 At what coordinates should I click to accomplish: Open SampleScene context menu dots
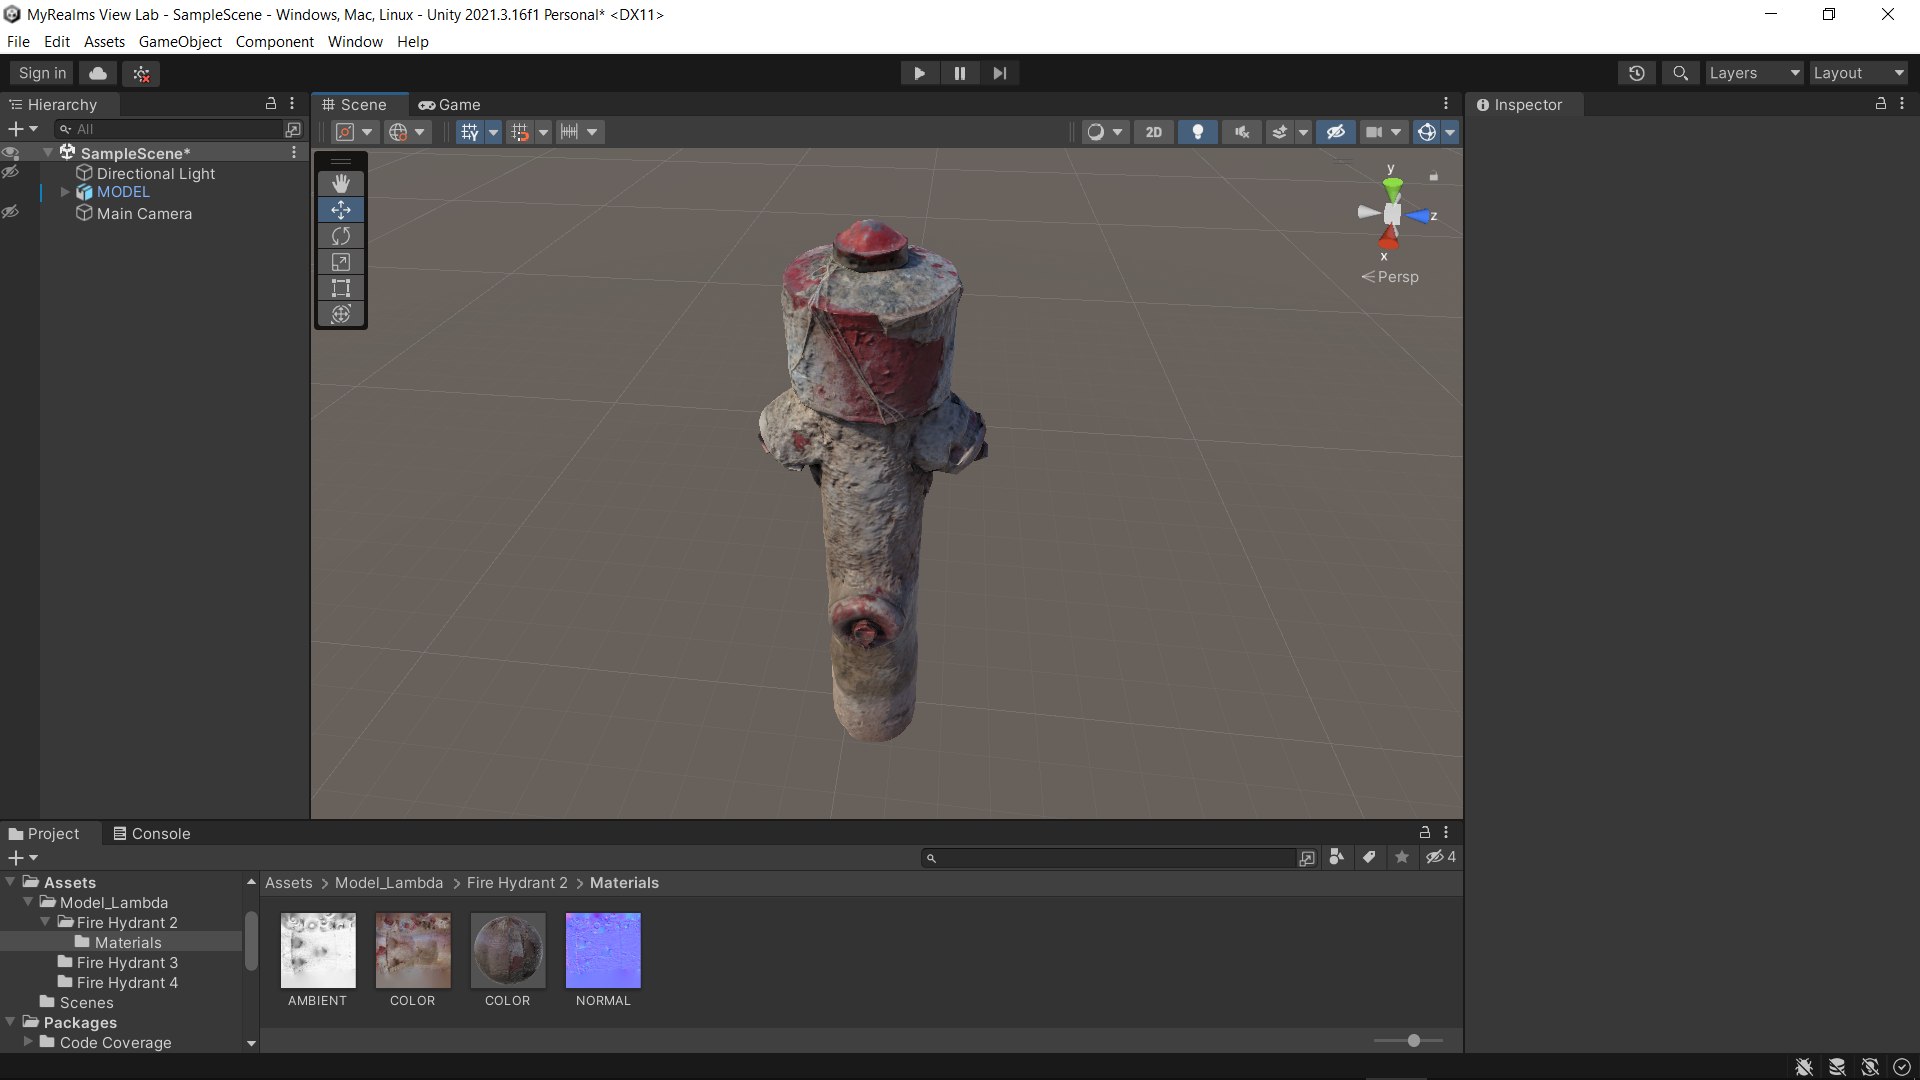294,153
